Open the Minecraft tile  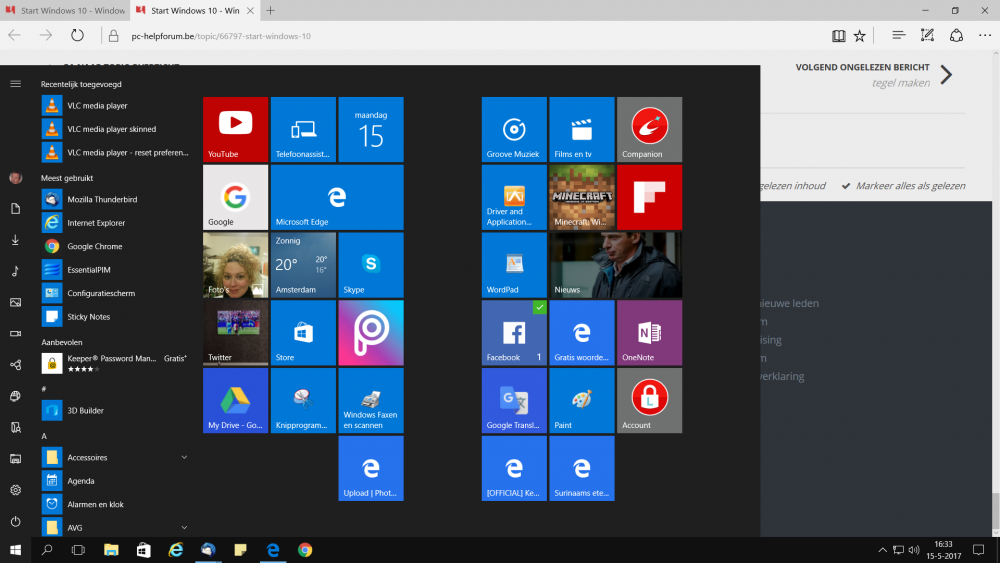click(582, 197)
